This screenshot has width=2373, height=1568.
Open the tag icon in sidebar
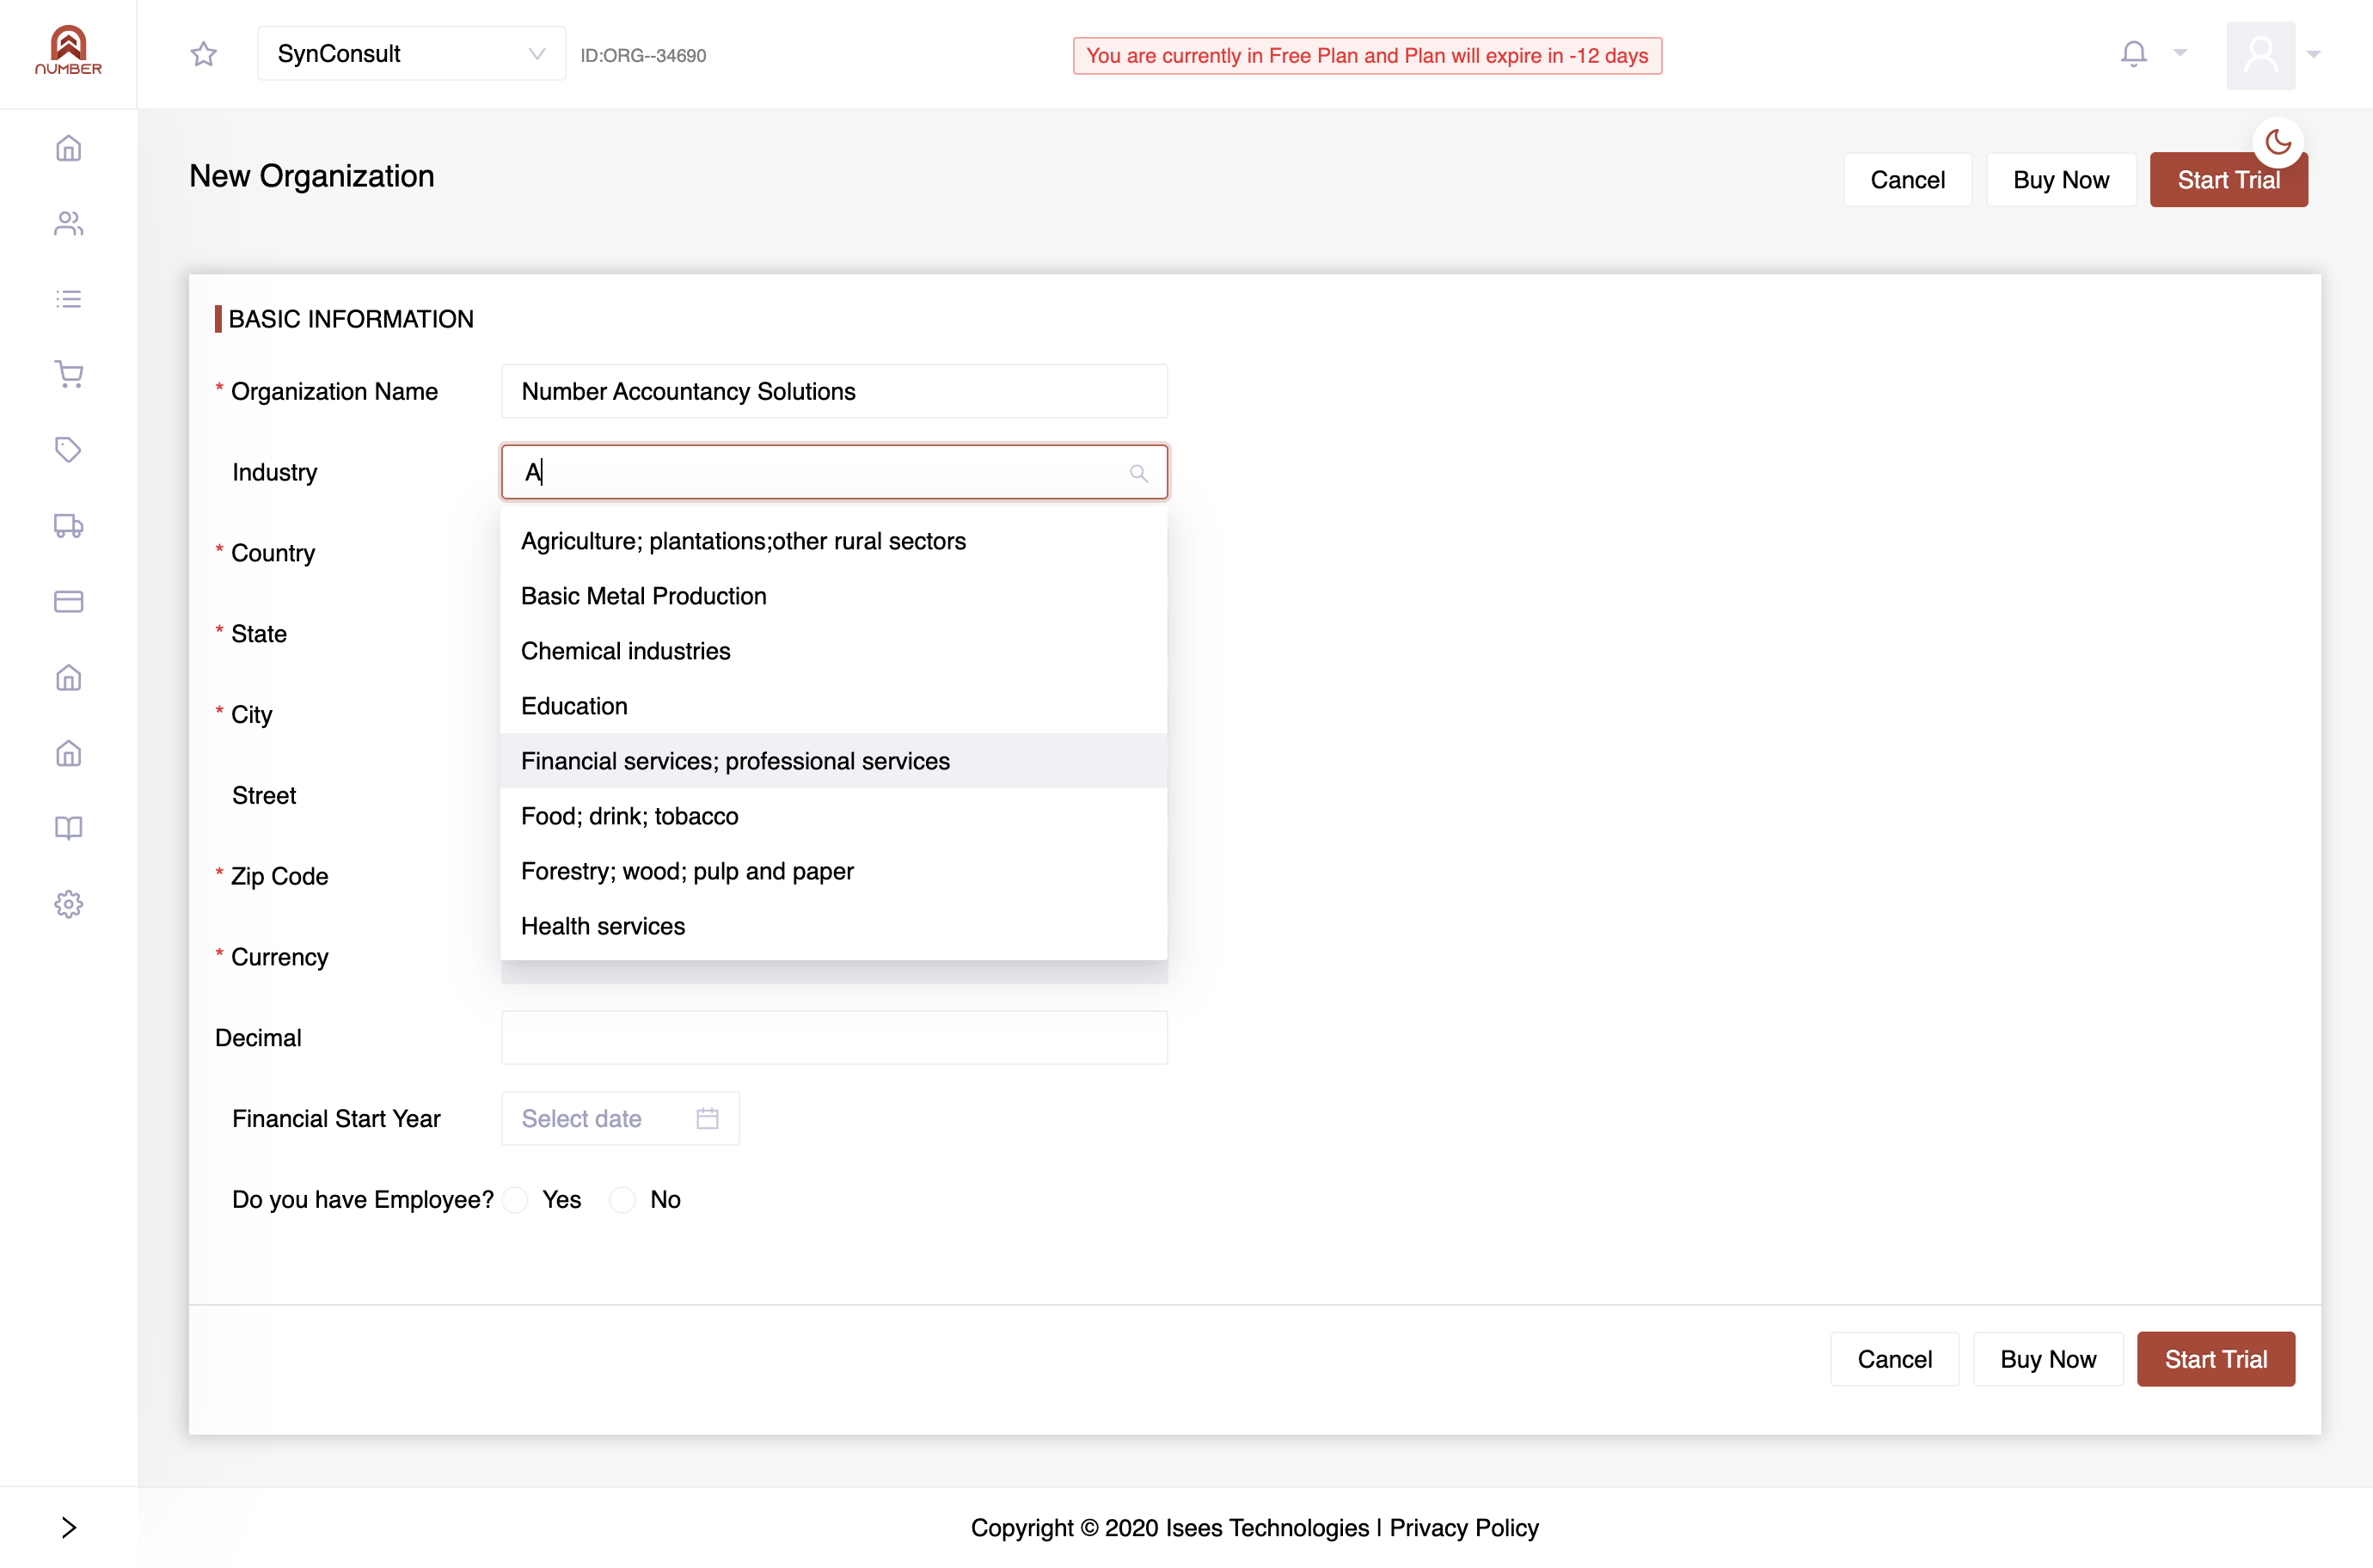(x=68, y=450)
